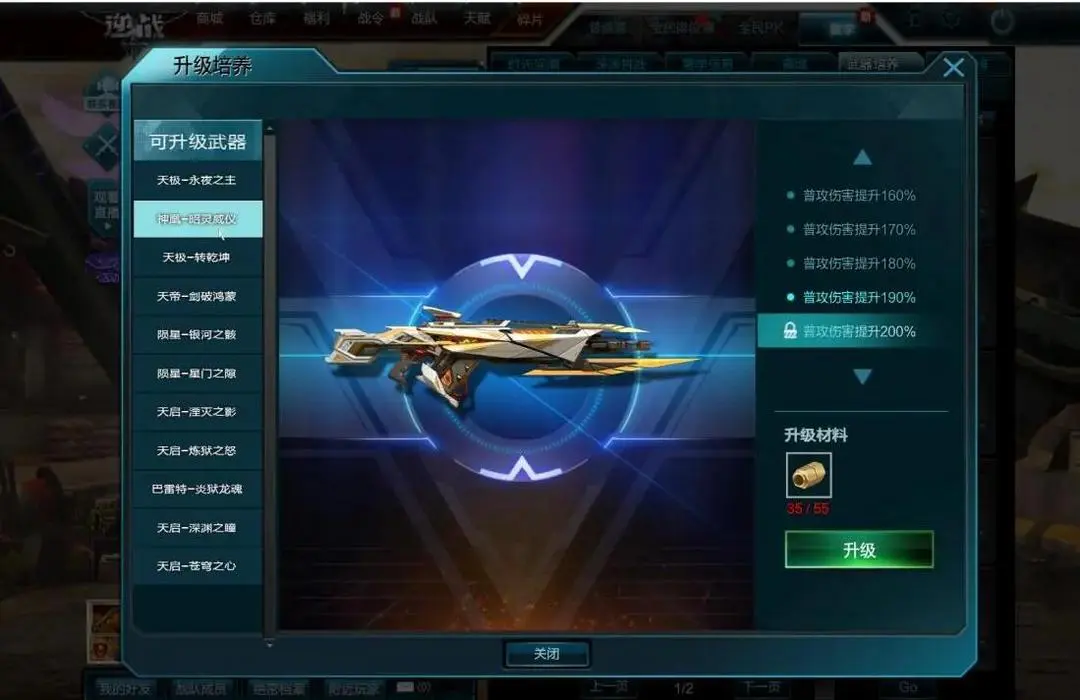Click the up arrow above upgrade levels
The image size is (1080, 700).
coord(862,158)
